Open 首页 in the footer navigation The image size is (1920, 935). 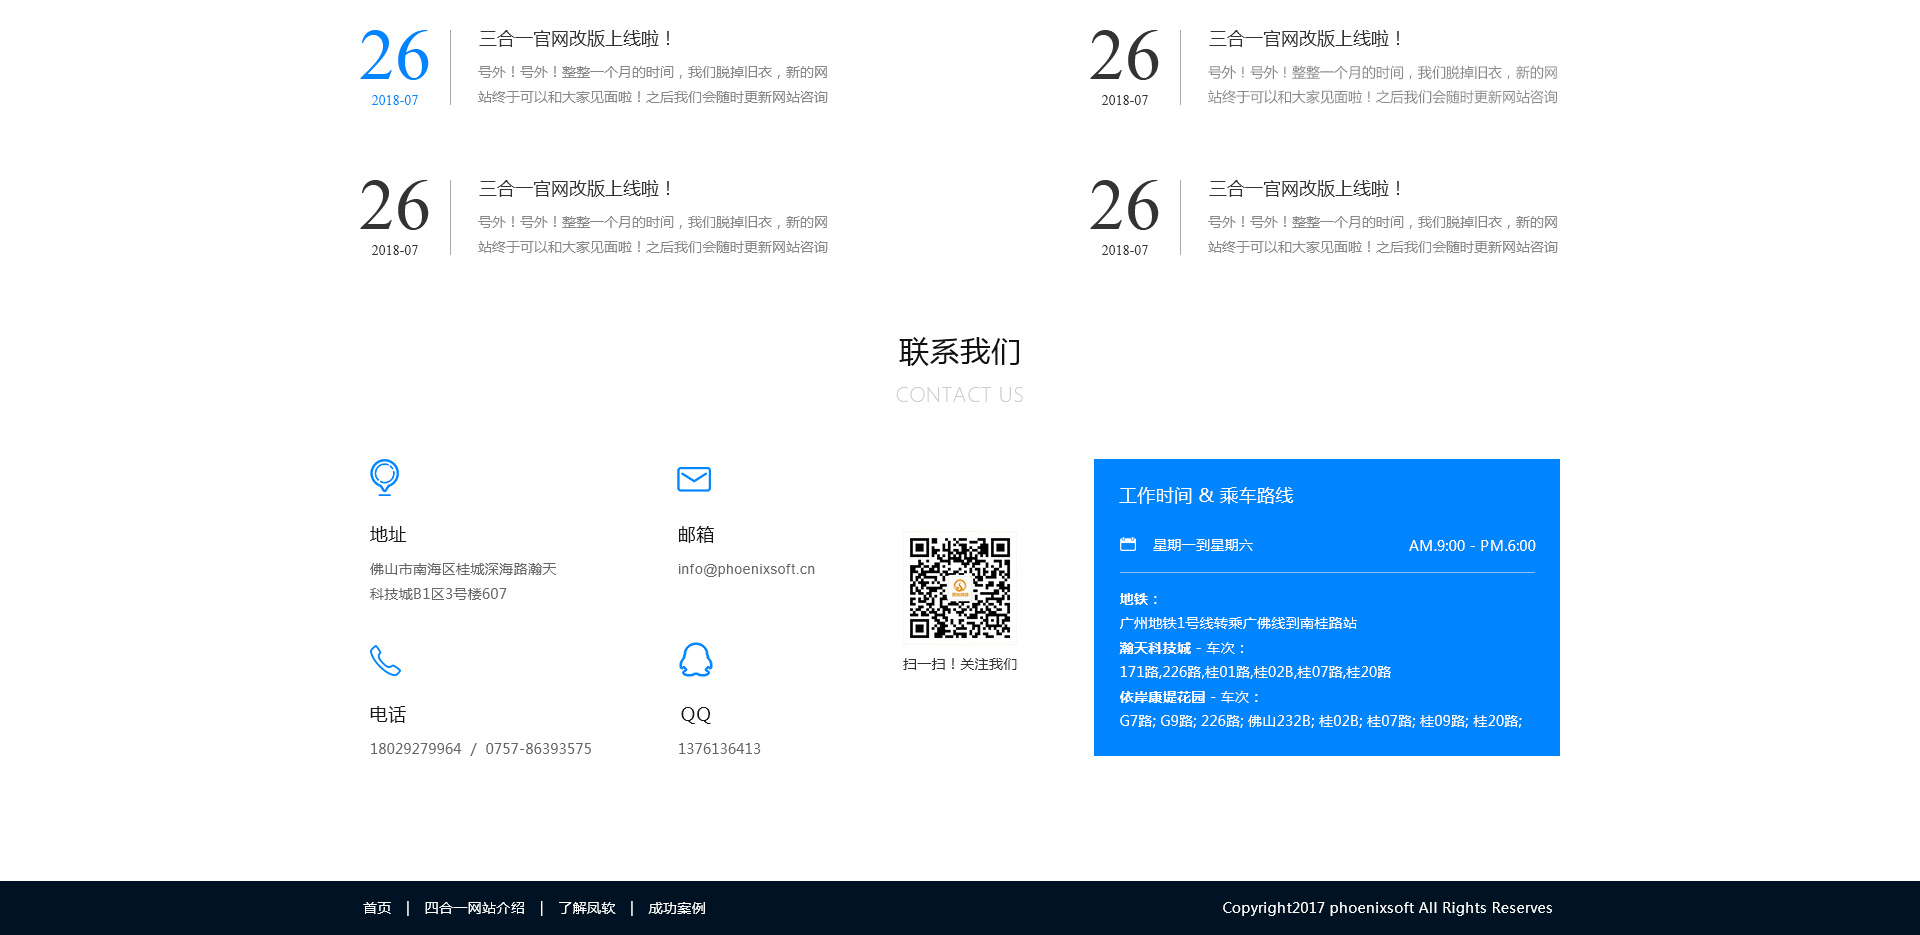pyautogui.click(x=377, y=908)
